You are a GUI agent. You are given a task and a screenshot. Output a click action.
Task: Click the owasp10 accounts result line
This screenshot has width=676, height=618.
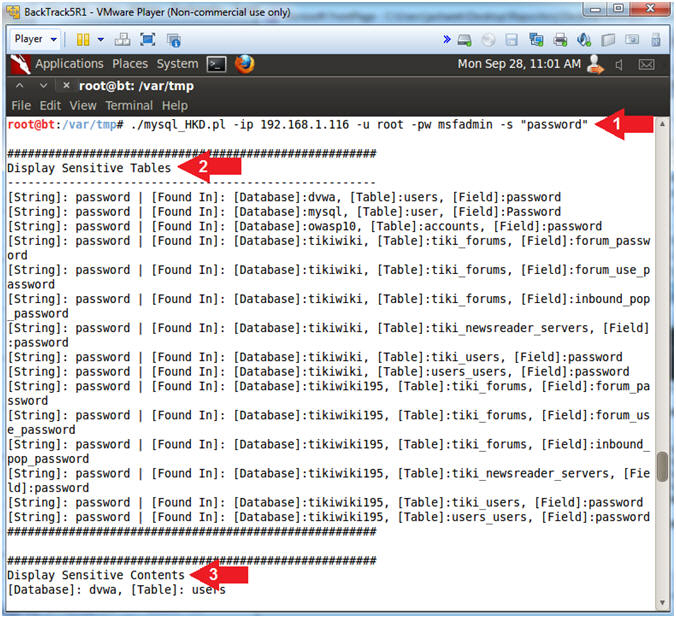tap(305, 226)
